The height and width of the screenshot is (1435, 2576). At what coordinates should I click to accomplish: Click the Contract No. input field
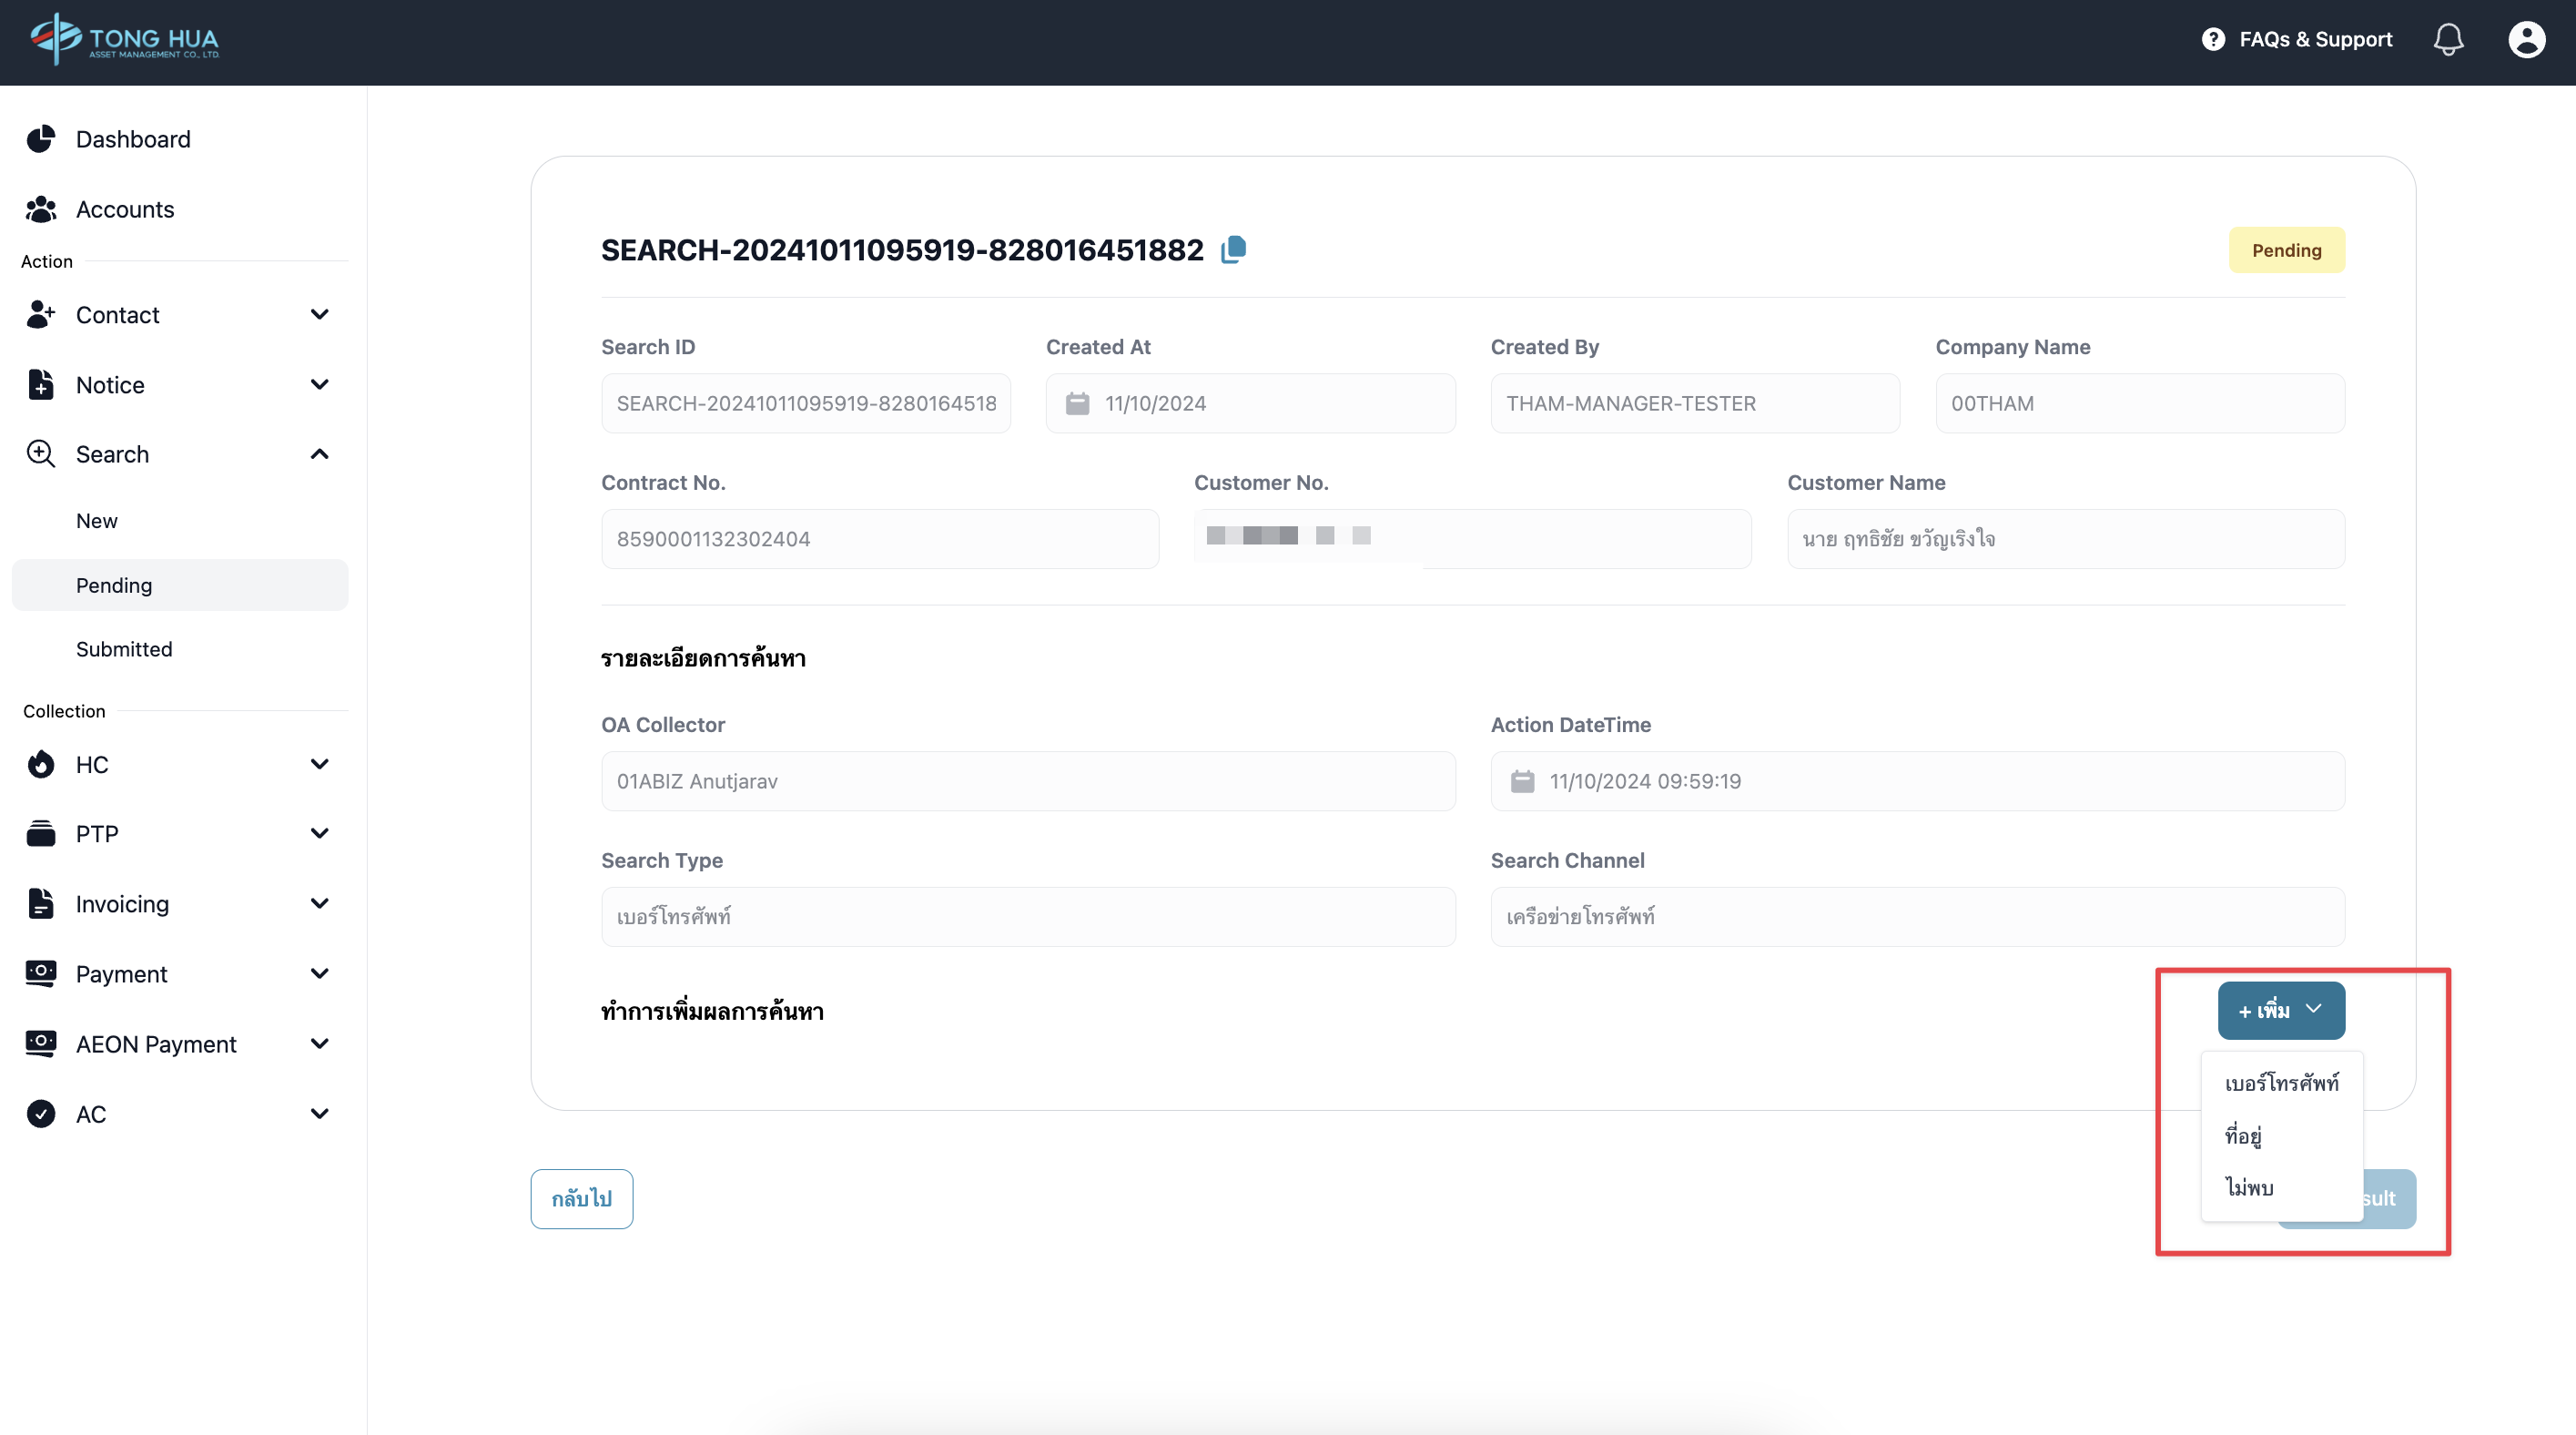(879, 539)
